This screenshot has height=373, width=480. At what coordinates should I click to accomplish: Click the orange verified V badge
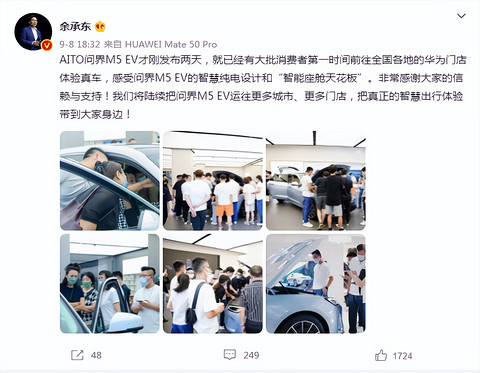click(46, 45)
